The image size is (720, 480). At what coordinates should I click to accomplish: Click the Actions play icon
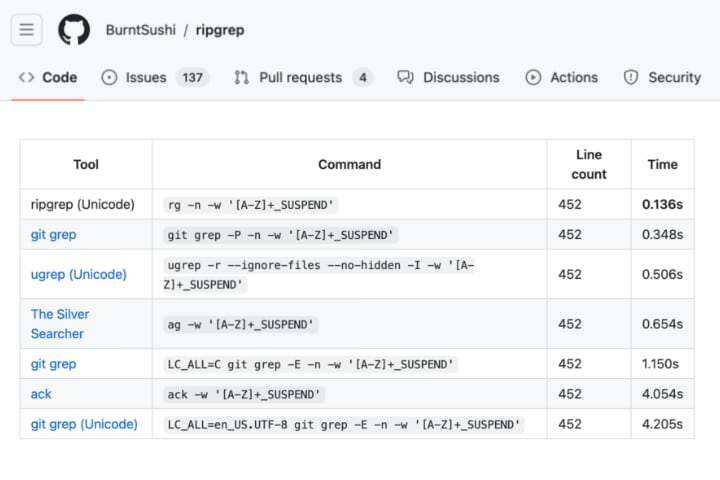(x=533, y=77)
